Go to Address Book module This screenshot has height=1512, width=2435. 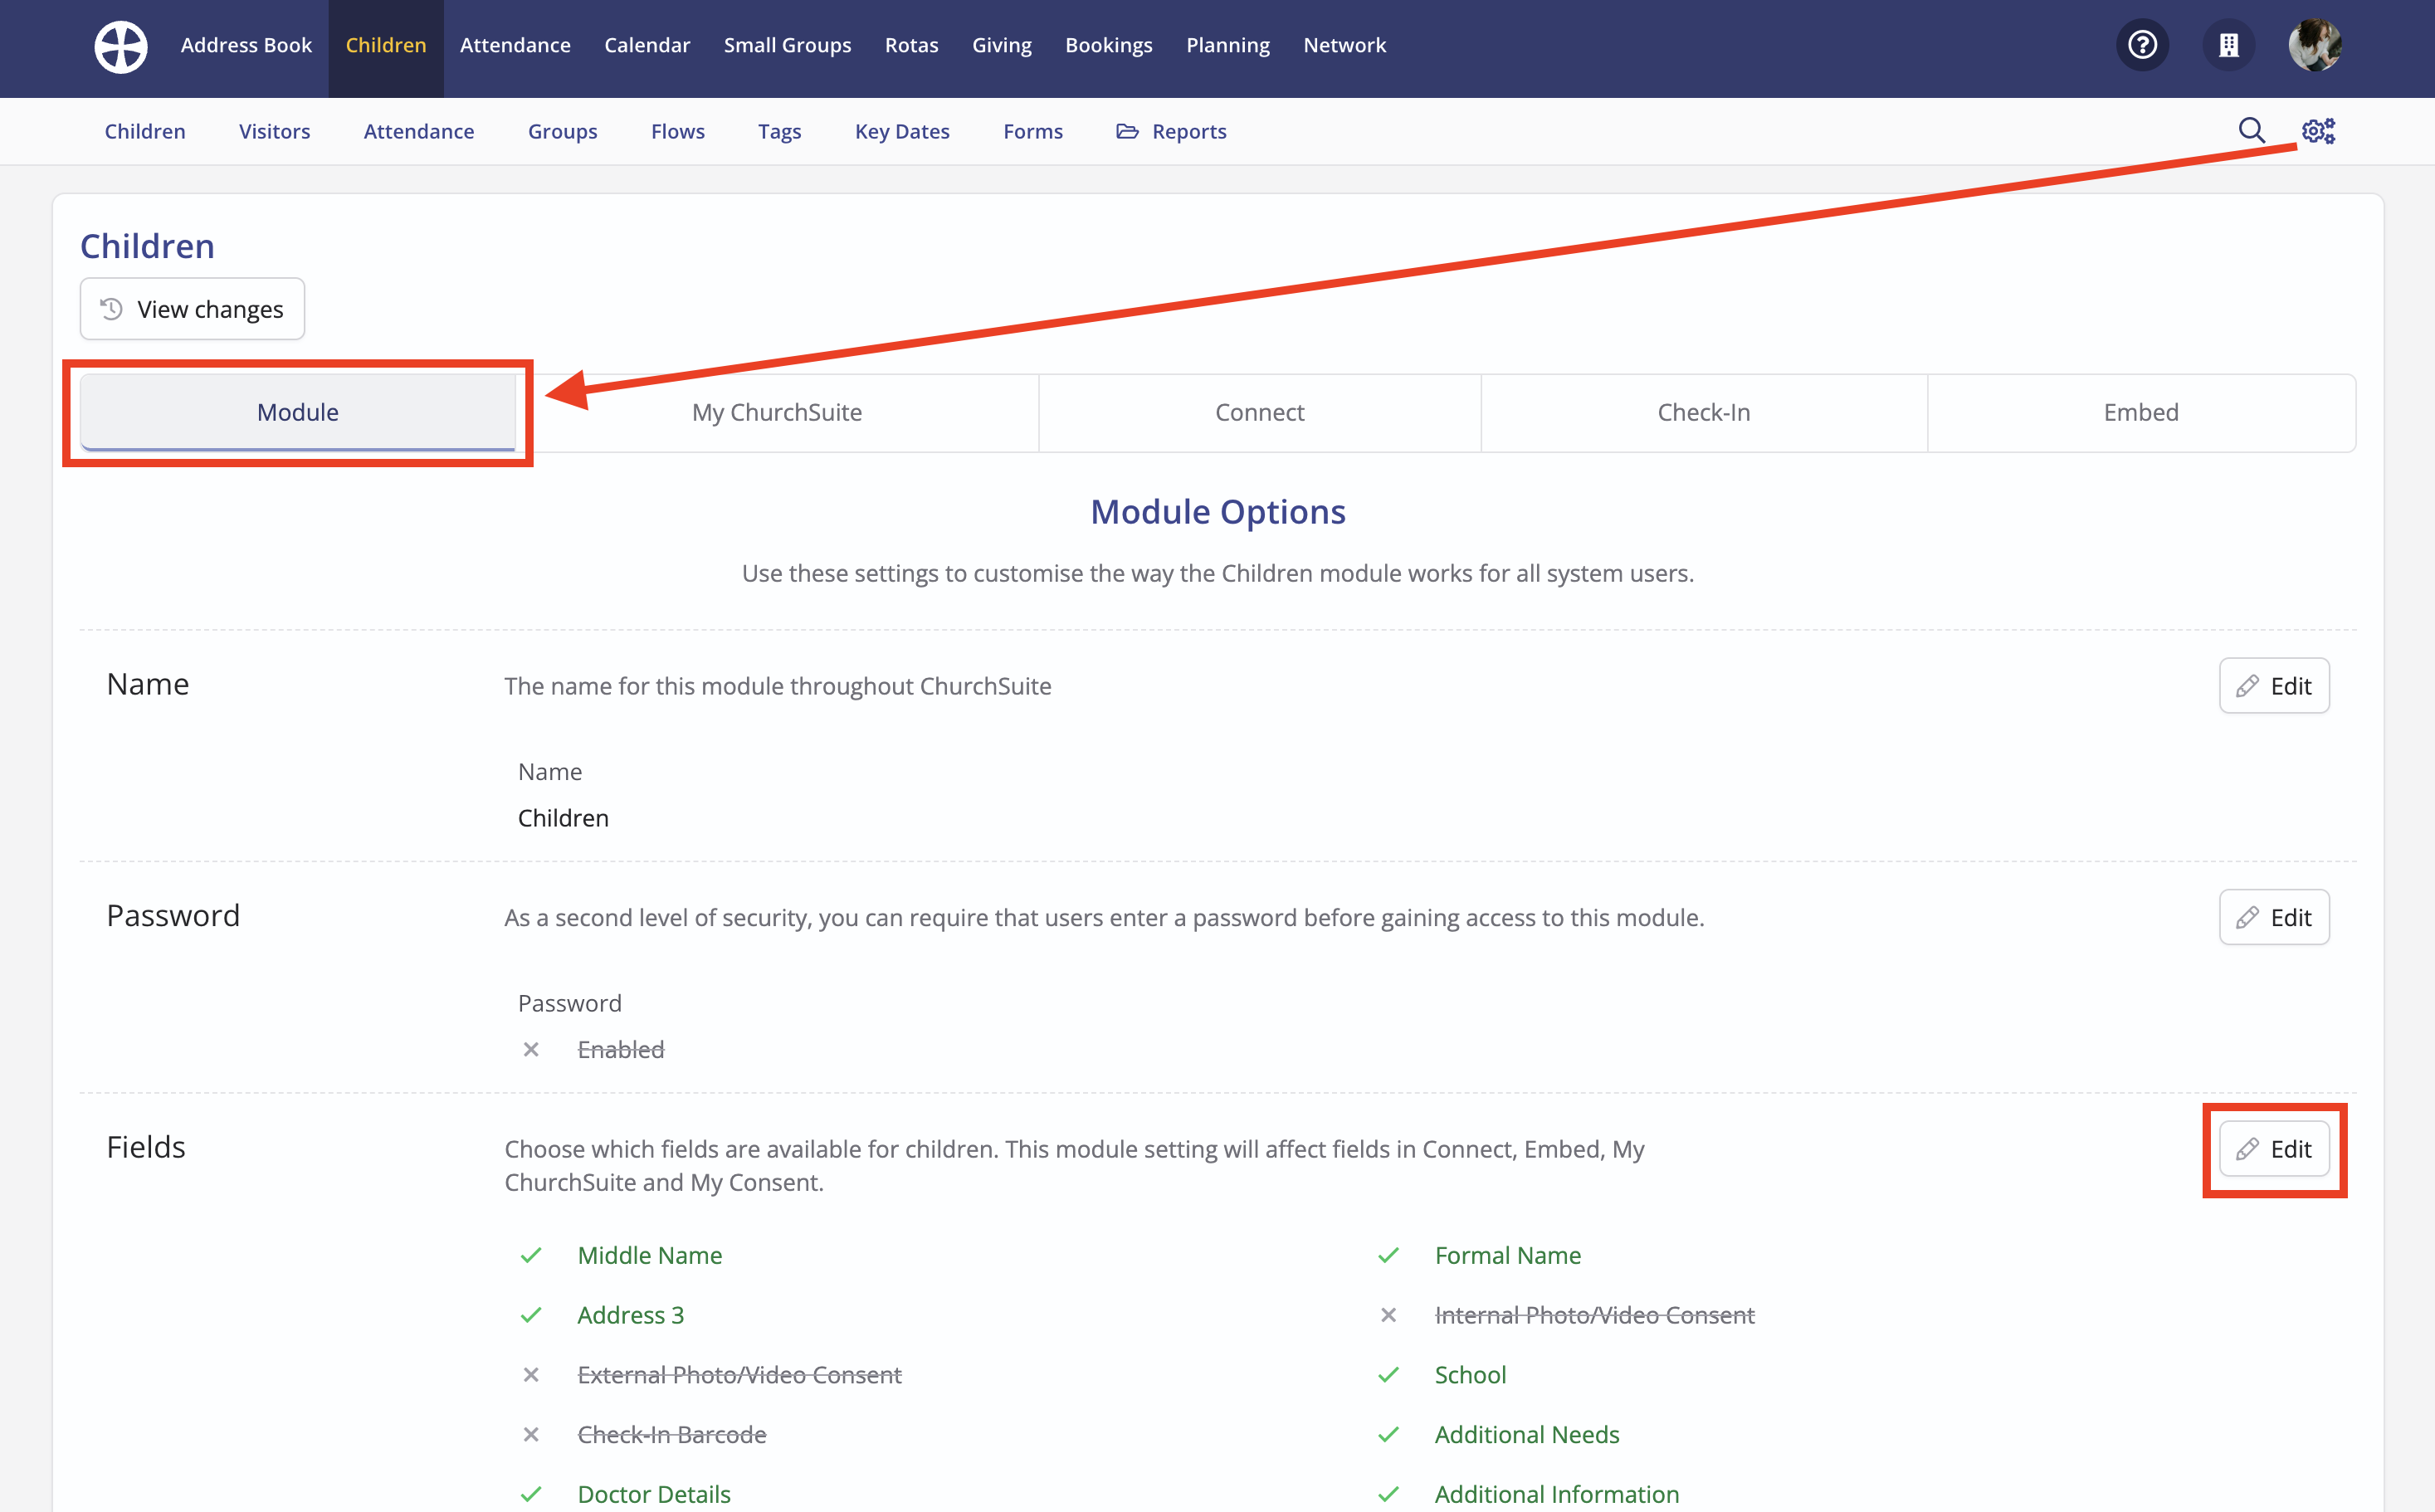point(246,45)
